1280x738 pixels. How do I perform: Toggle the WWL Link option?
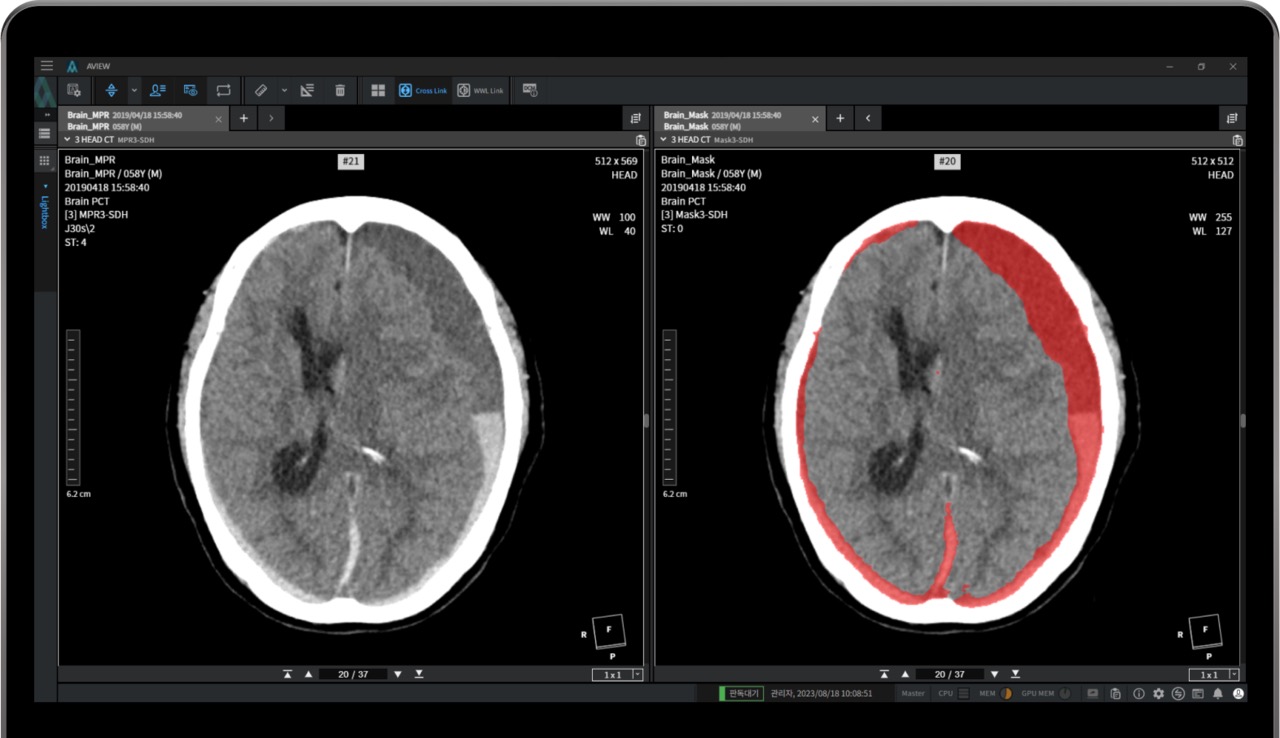(x=481, y=90)
